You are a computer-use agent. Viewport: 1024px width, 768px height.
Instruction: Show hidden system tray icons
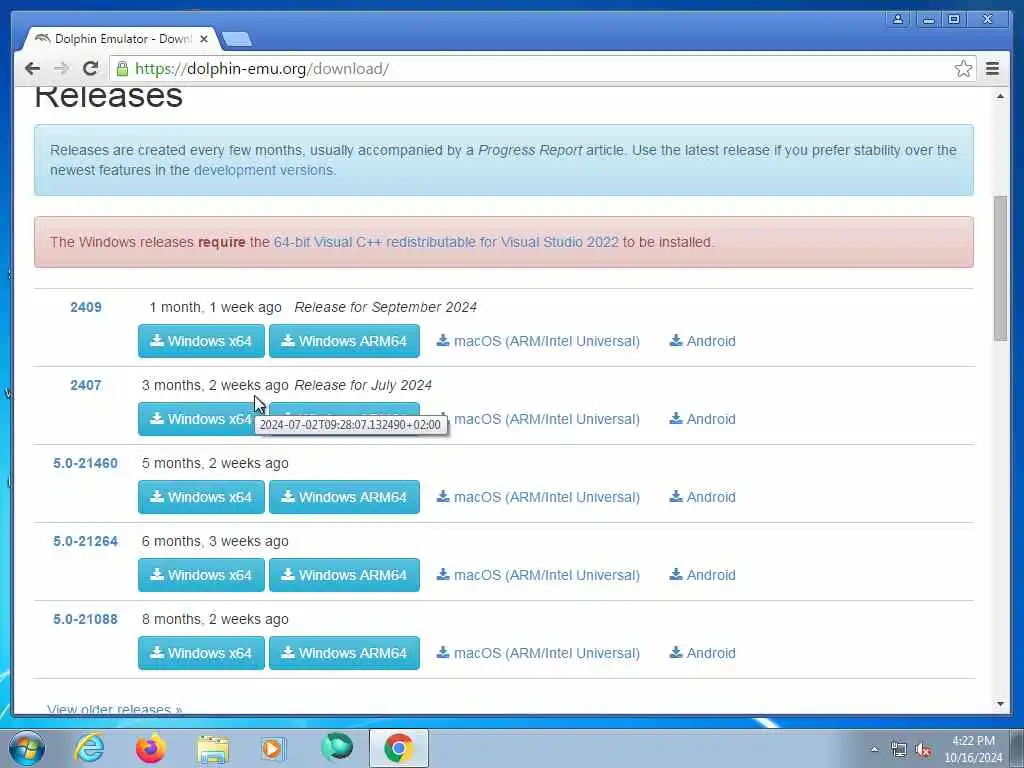coord(874,750)
